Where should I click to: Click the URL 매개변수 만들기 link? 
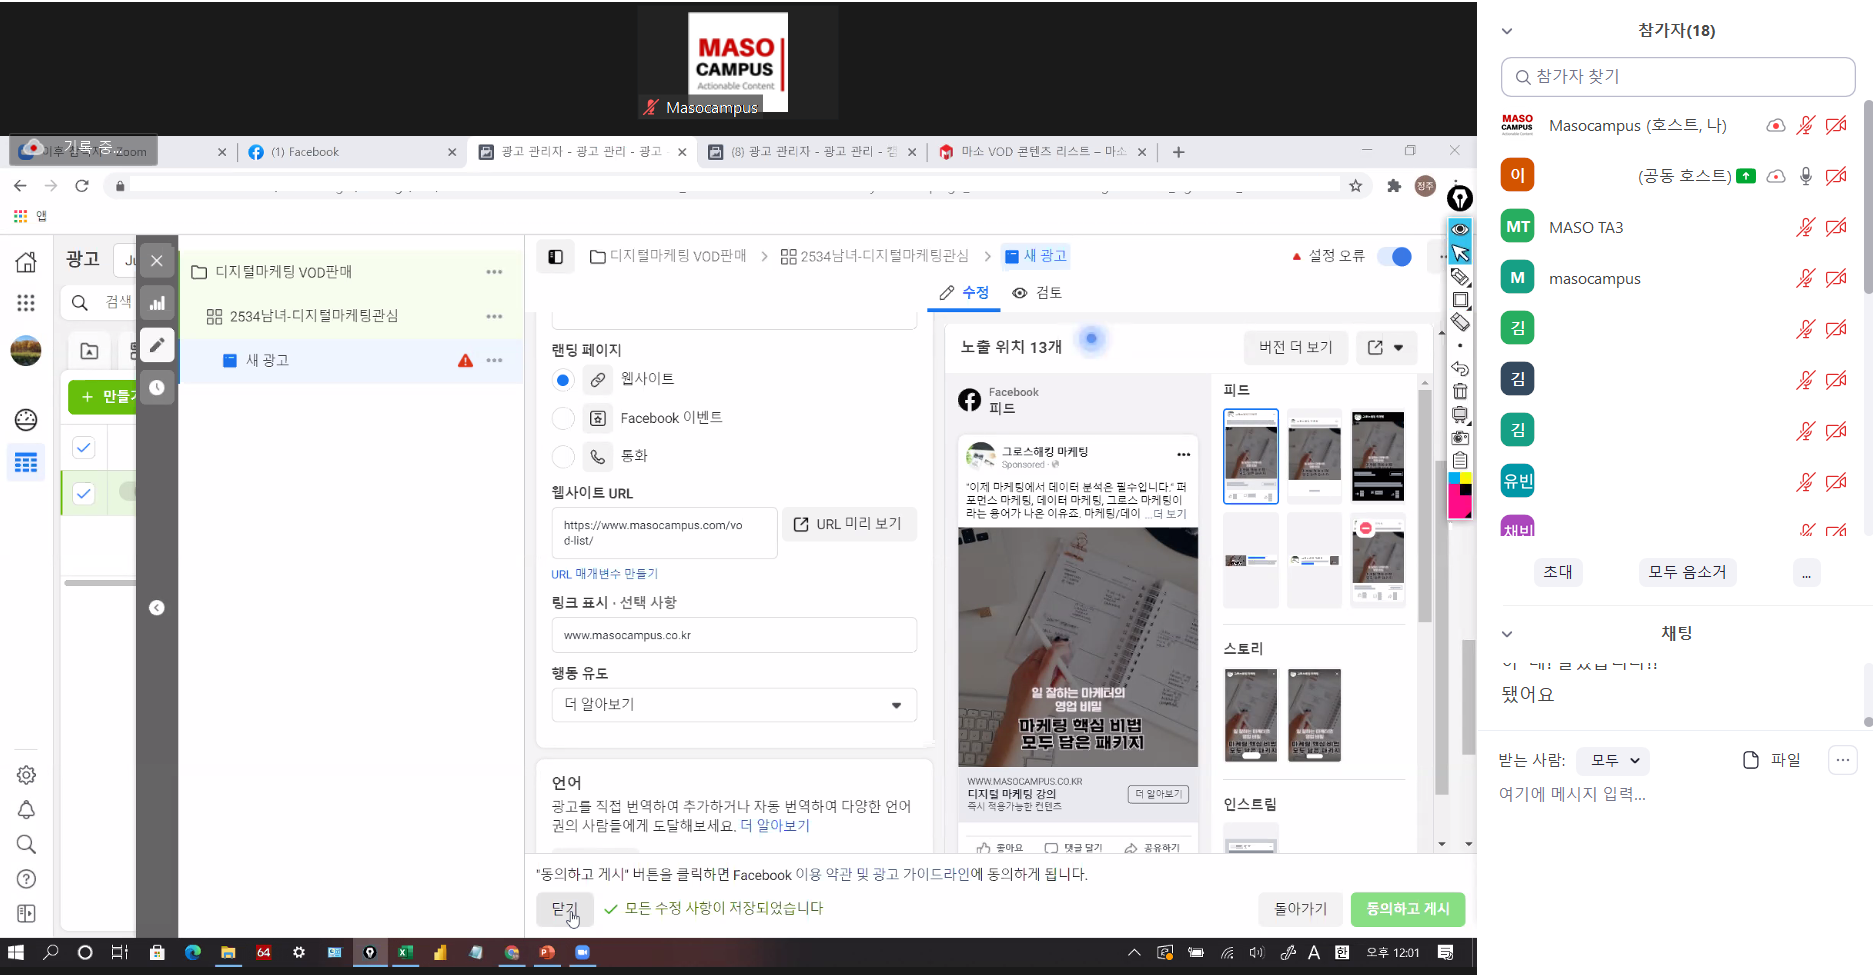pyautogui.click(x=604, y=574)
